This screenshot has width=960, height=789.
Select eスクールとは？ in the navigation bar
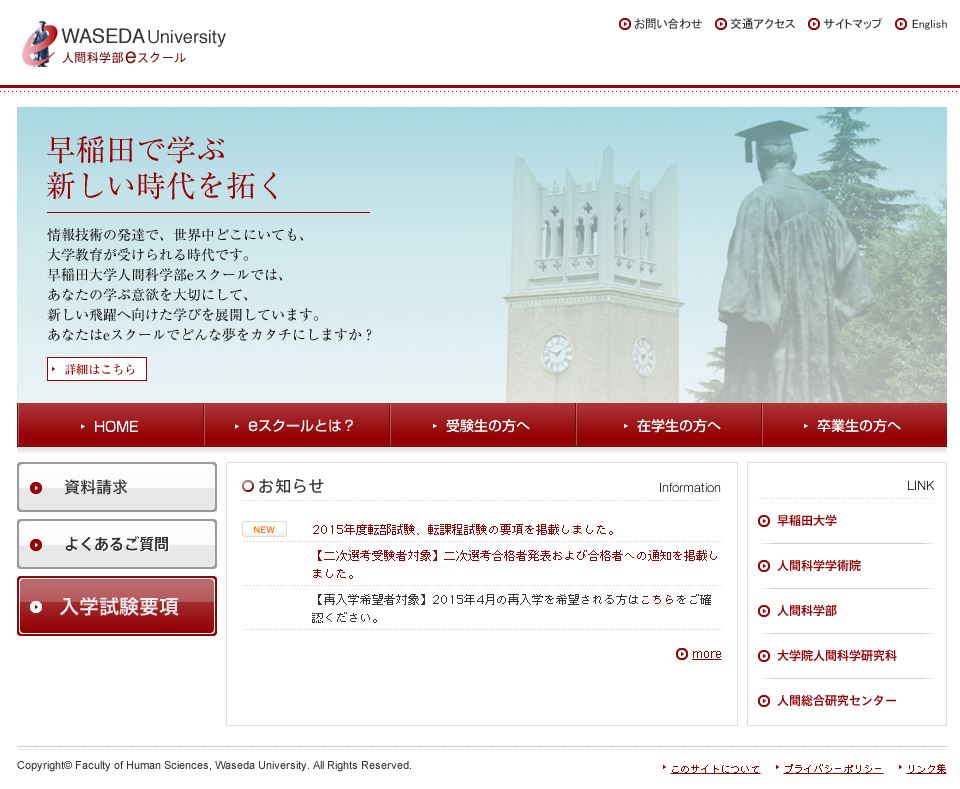[297, 425]
